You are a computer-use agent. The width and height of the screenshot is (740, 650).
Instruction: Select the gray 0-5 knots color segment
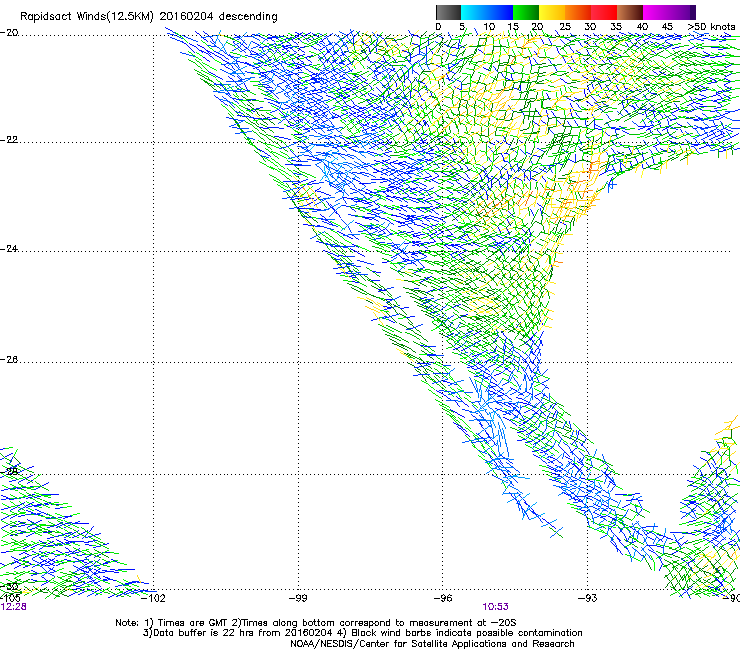coord(448,12)
